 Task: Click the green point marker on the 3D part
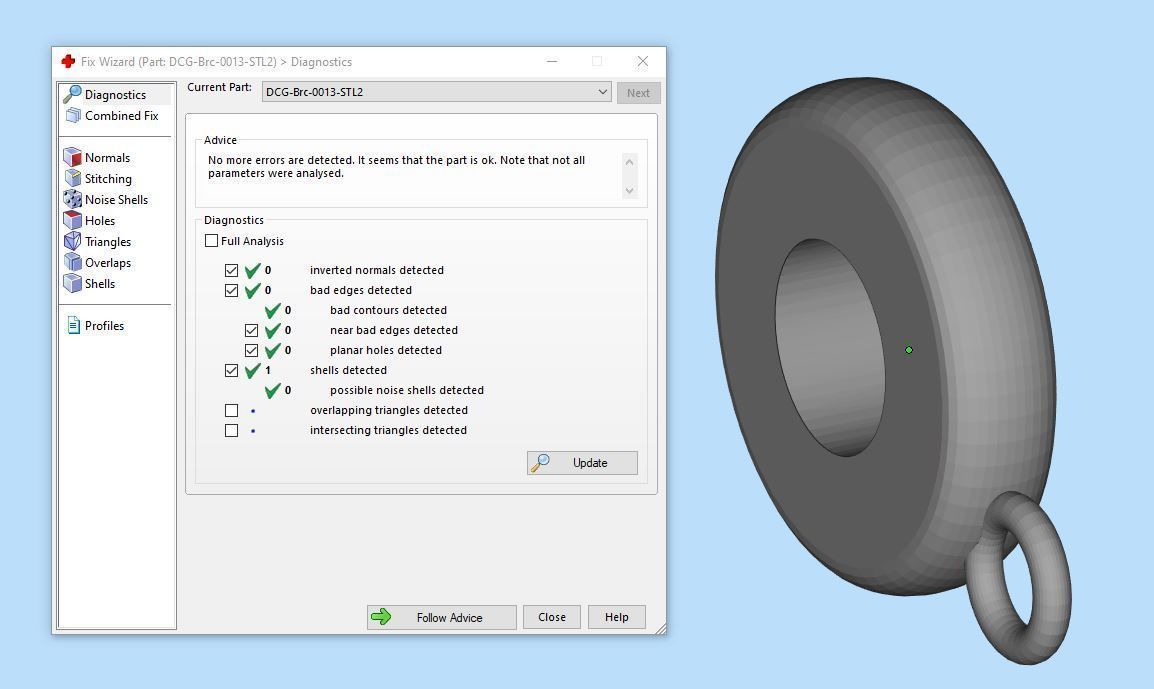click(909, 350)
